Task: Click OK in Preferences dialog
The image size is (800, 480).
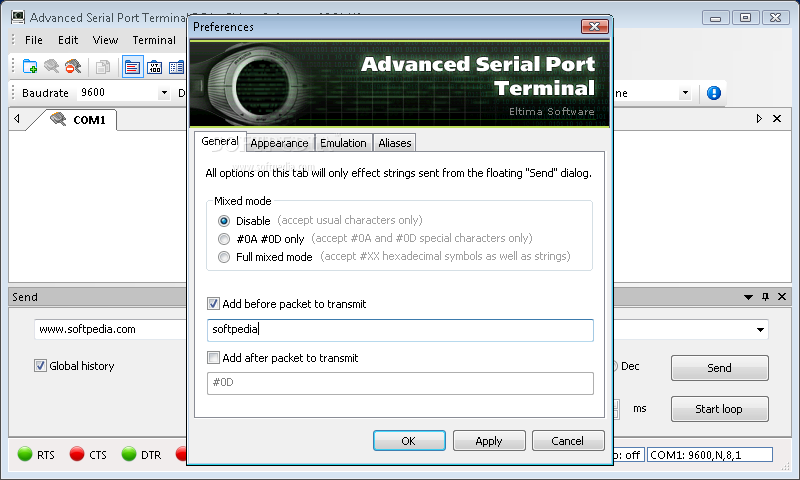Action: (409, 441)
